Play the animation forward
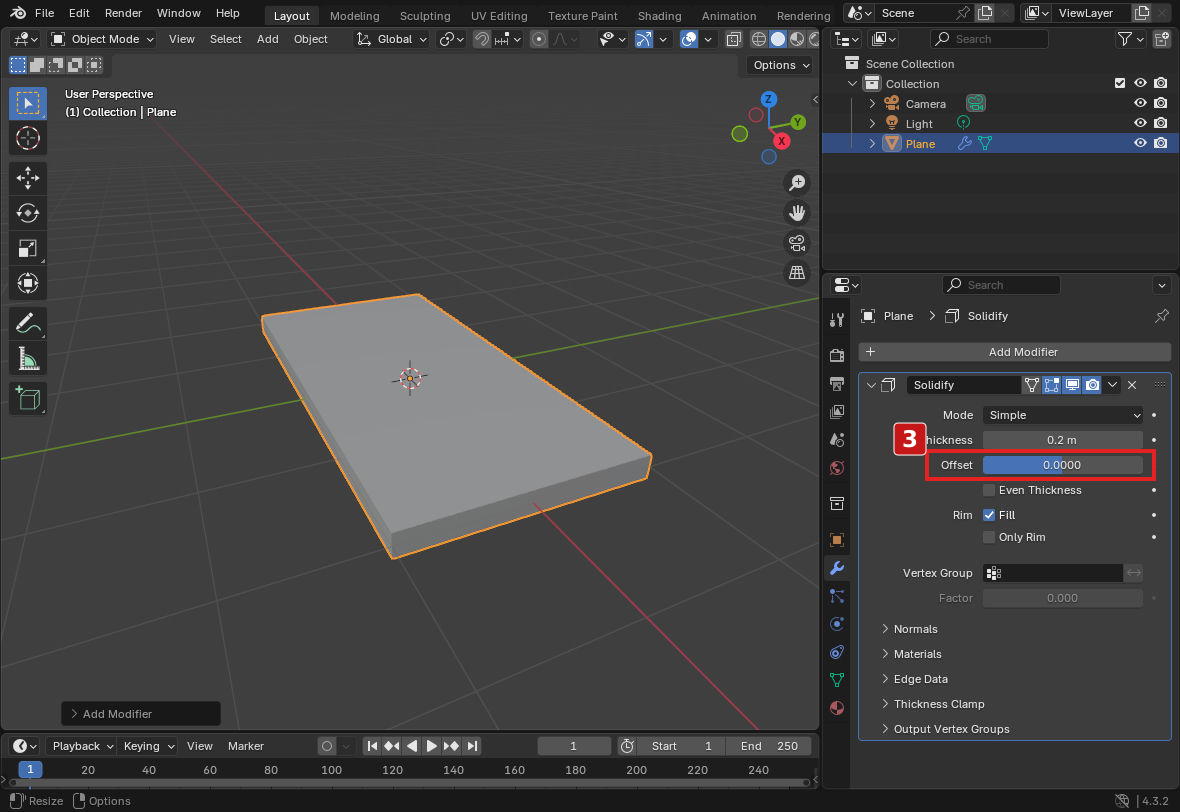This screenshot has width=1180, height=812. 431,746
